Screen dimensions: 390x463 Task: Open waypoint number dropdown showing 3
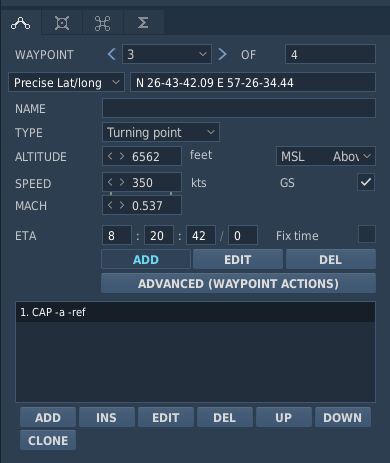(167, 54)
